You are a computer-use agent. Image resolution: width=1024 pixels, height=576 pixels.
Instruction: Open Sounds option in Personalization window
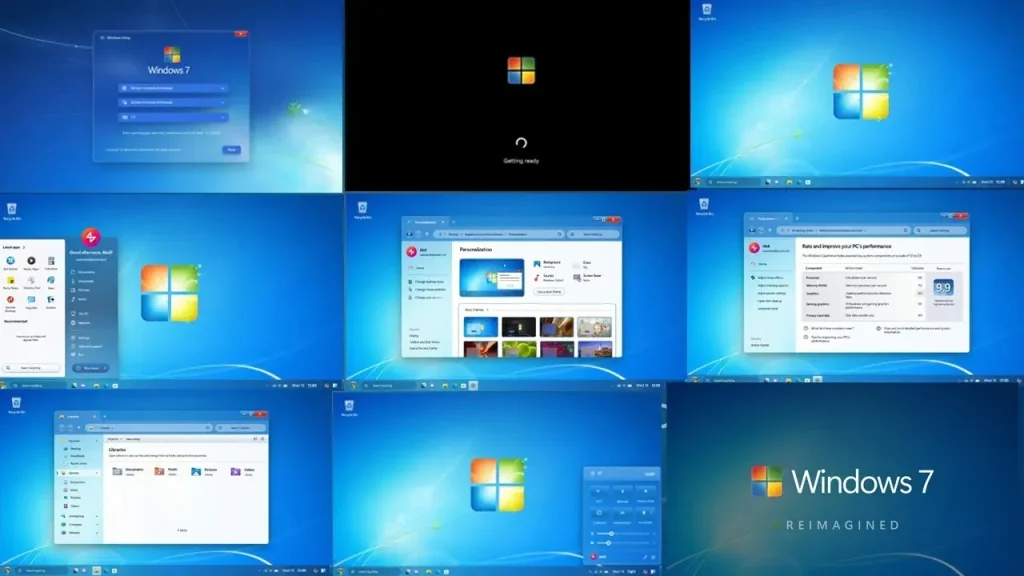[x=547, y=278]
